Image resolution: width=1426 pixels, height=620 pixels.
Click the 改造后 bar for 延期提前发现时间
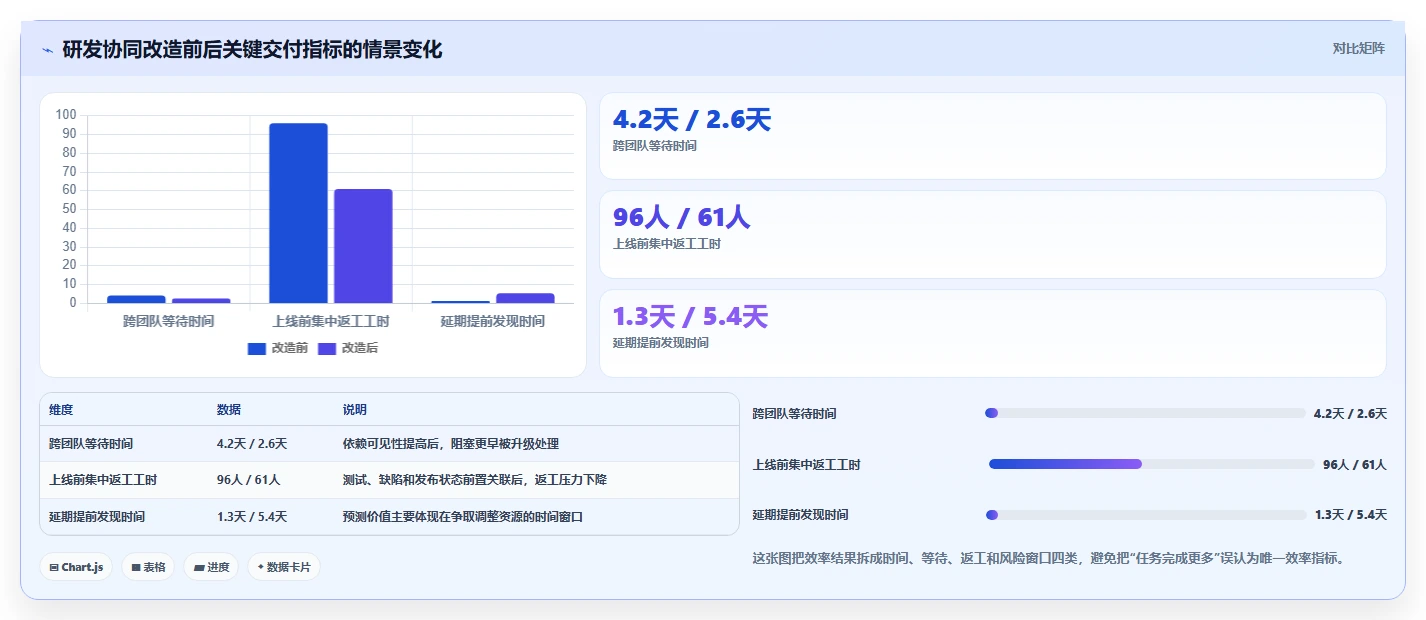coord(525,298)
